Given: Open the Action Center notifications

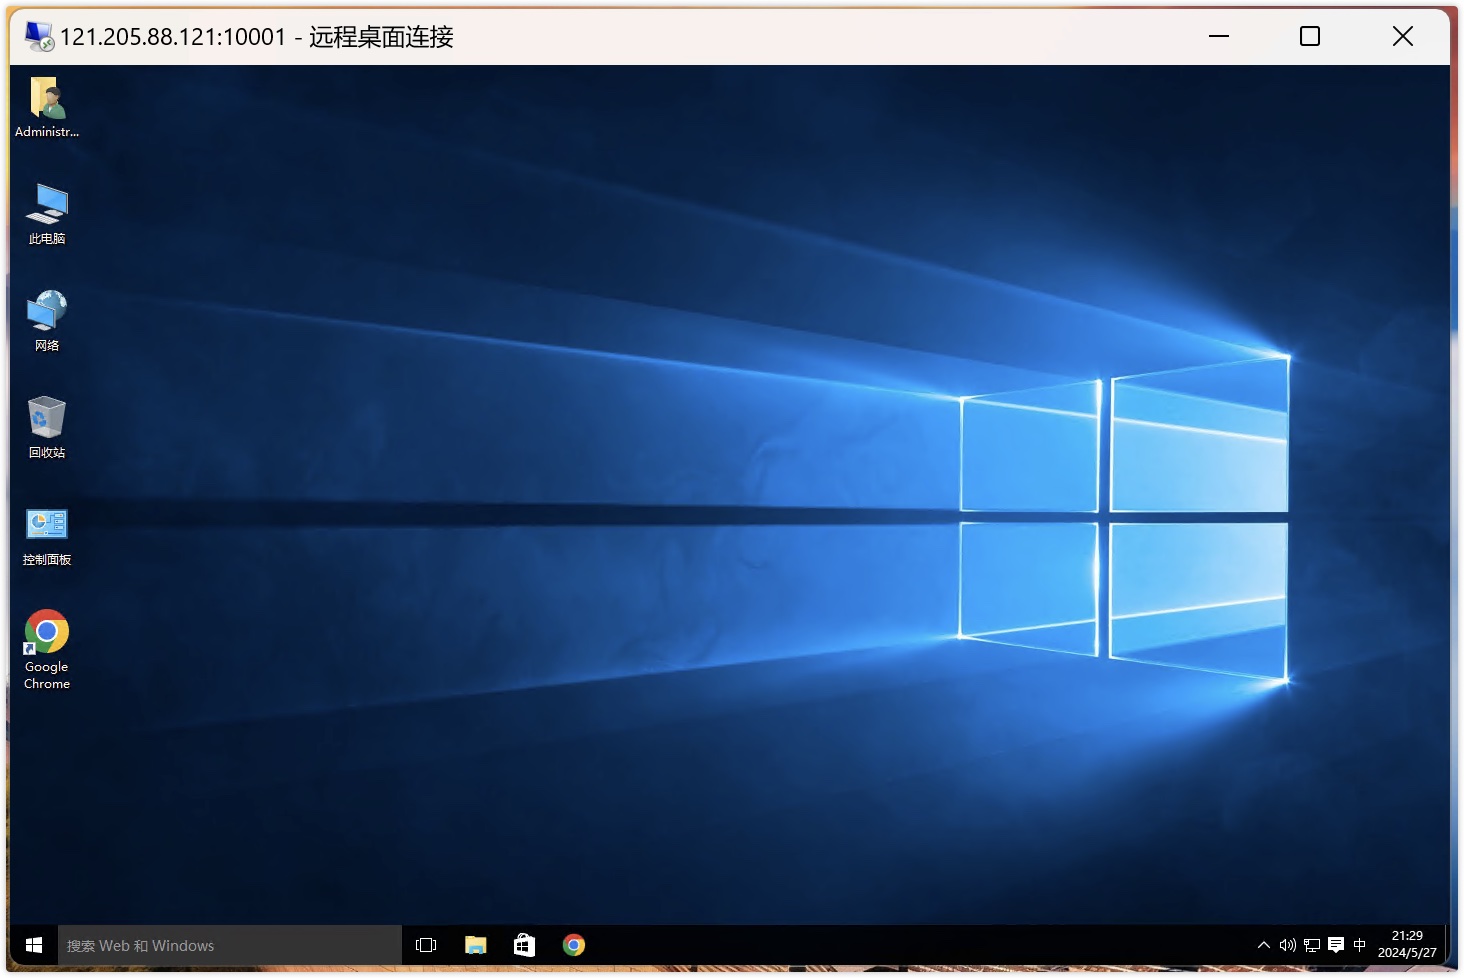Looking at the screenshot, I should (x=1335, y=945).
